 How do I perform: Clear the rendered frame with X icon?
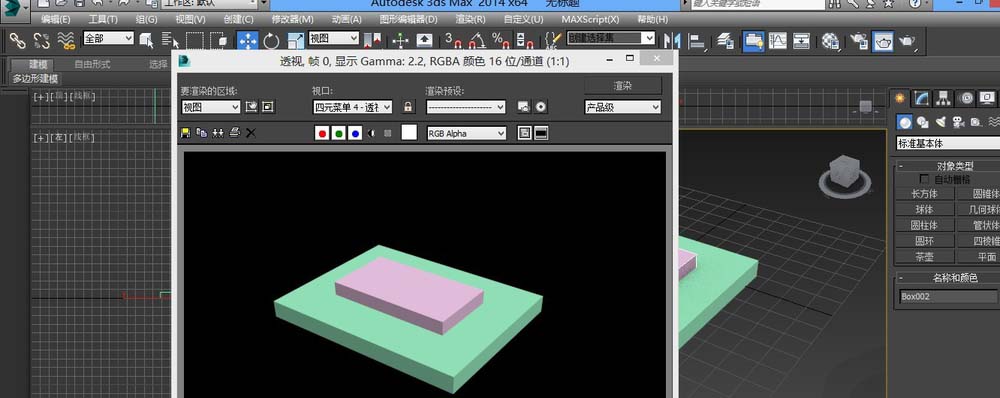point(251,133)
